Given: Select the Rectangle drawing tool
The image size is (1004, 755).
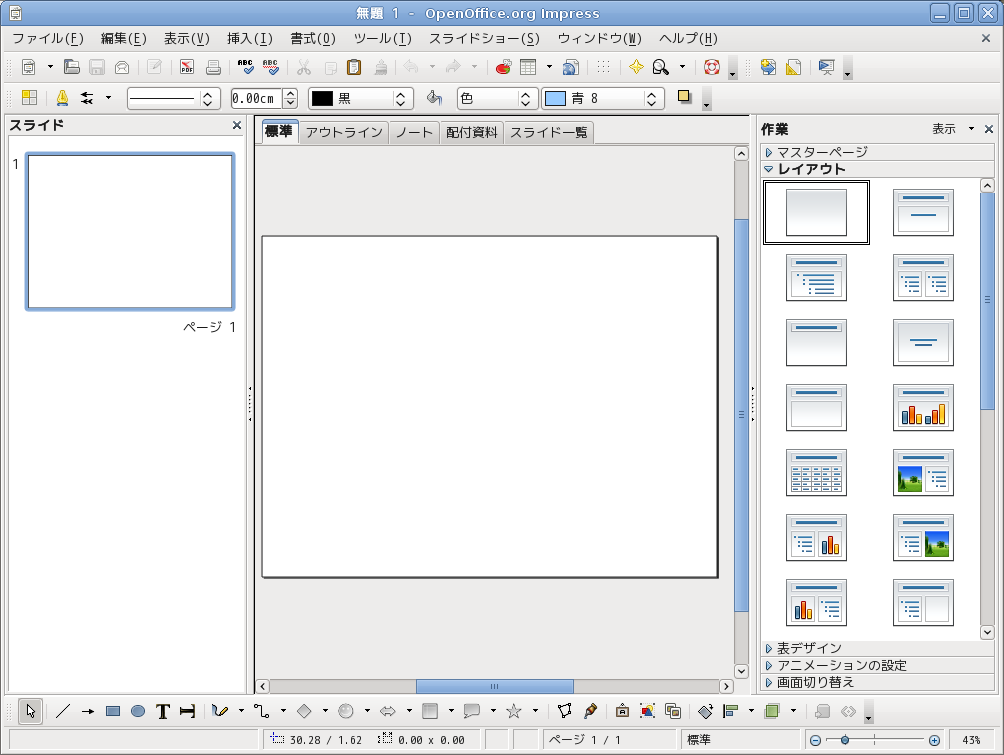Looking at the screenshot, I should (113, 711).
